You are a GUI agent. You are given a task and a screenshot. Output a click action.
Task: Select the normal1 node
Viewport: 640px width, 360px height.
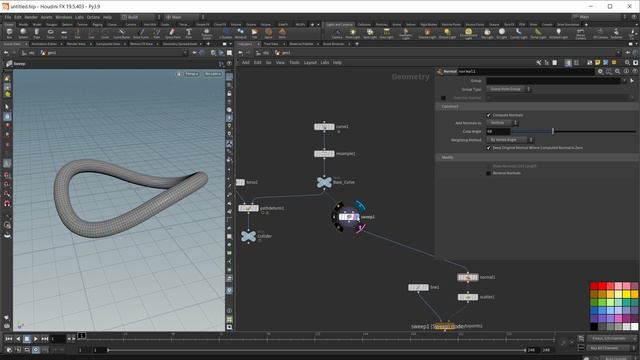[x=467, y=277]
